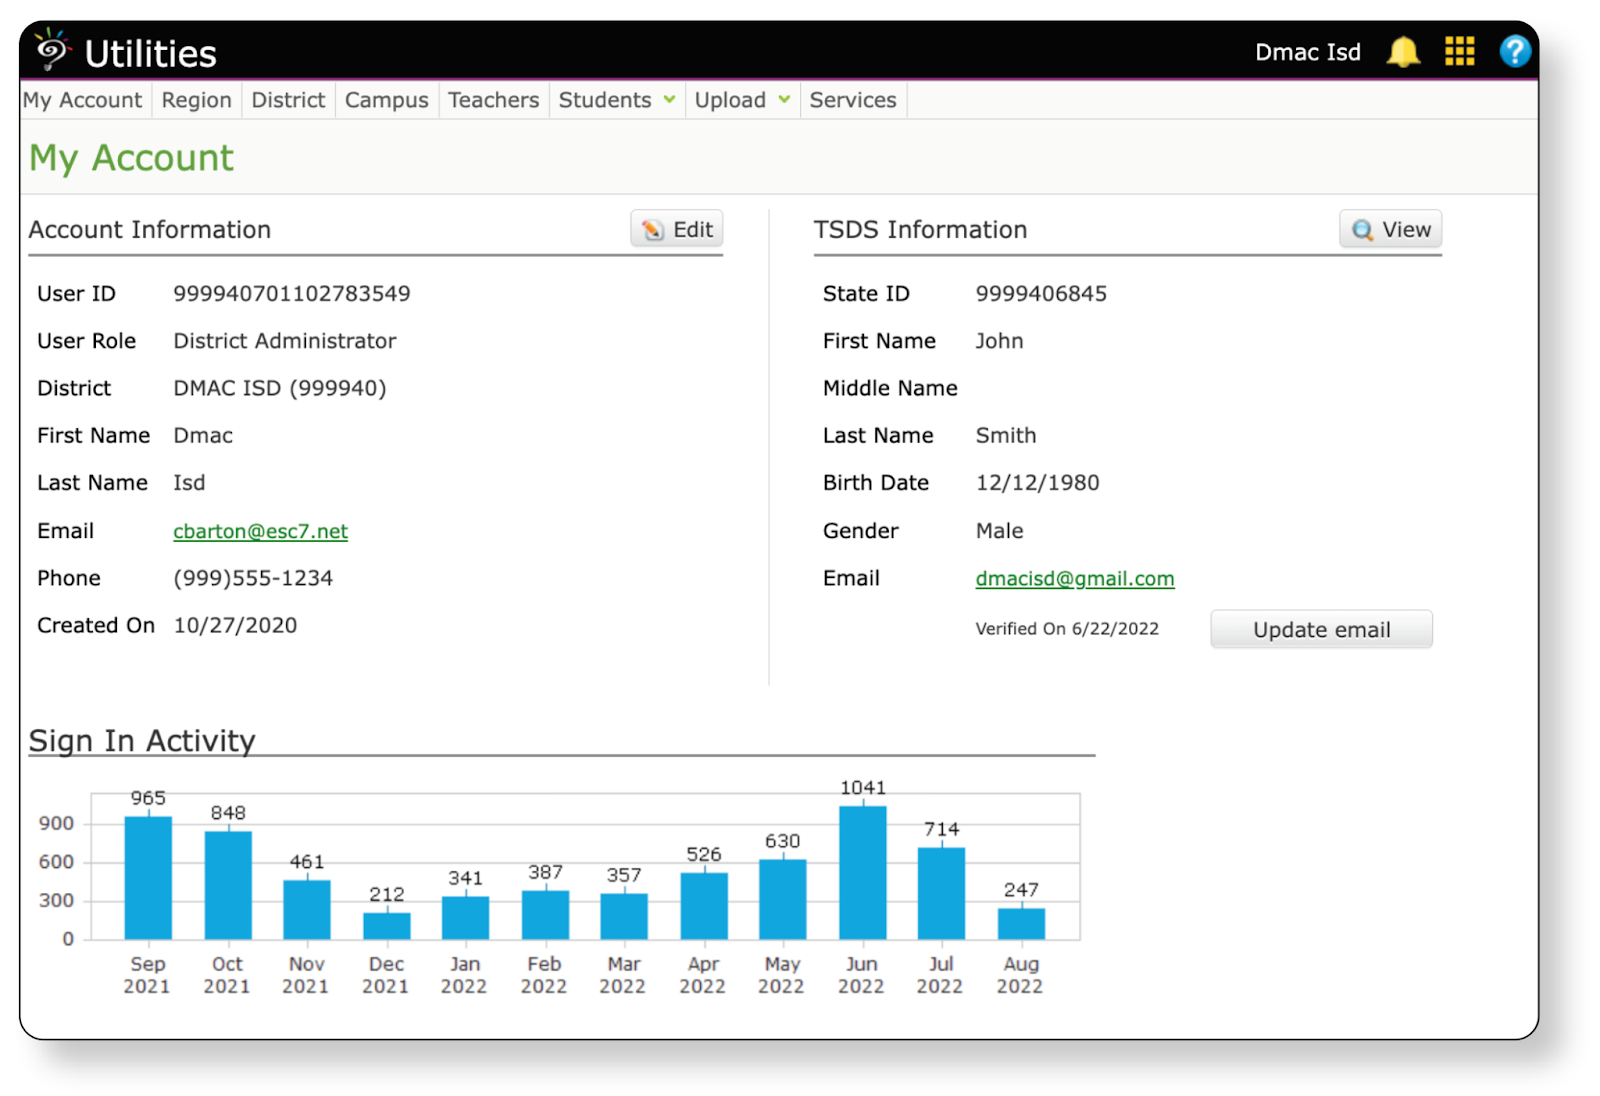Open the Services menu item

tap(853, 100)
